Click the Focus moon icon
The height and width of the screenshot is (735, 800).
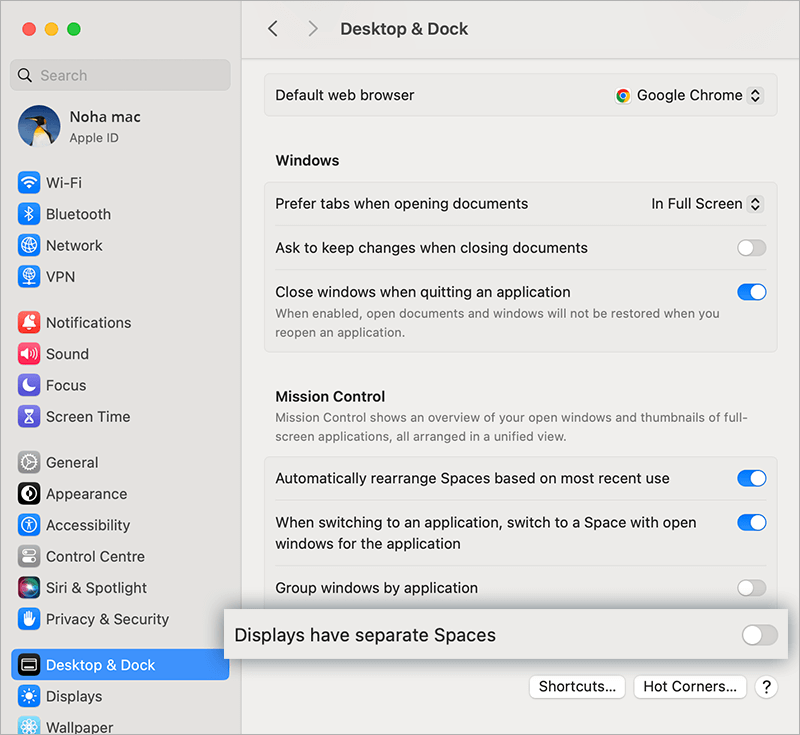29,385
